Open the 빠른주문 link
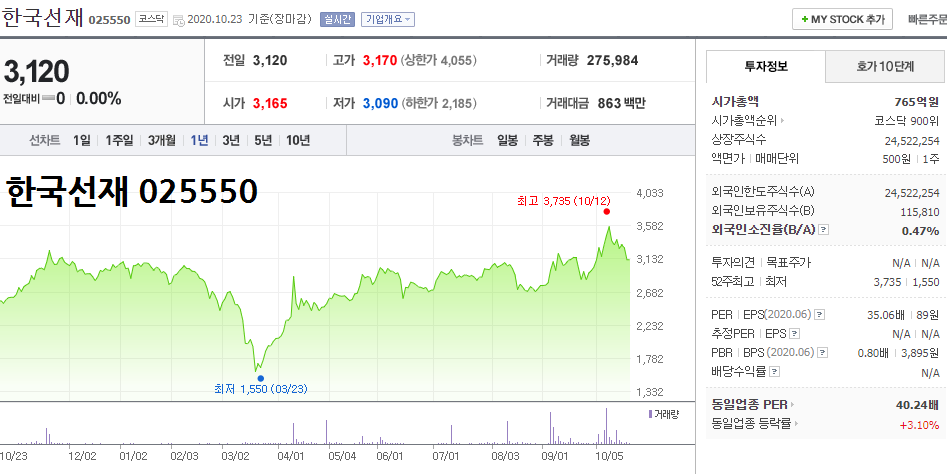The width and height of the screenshot is (947, 474). pos(928,19)
